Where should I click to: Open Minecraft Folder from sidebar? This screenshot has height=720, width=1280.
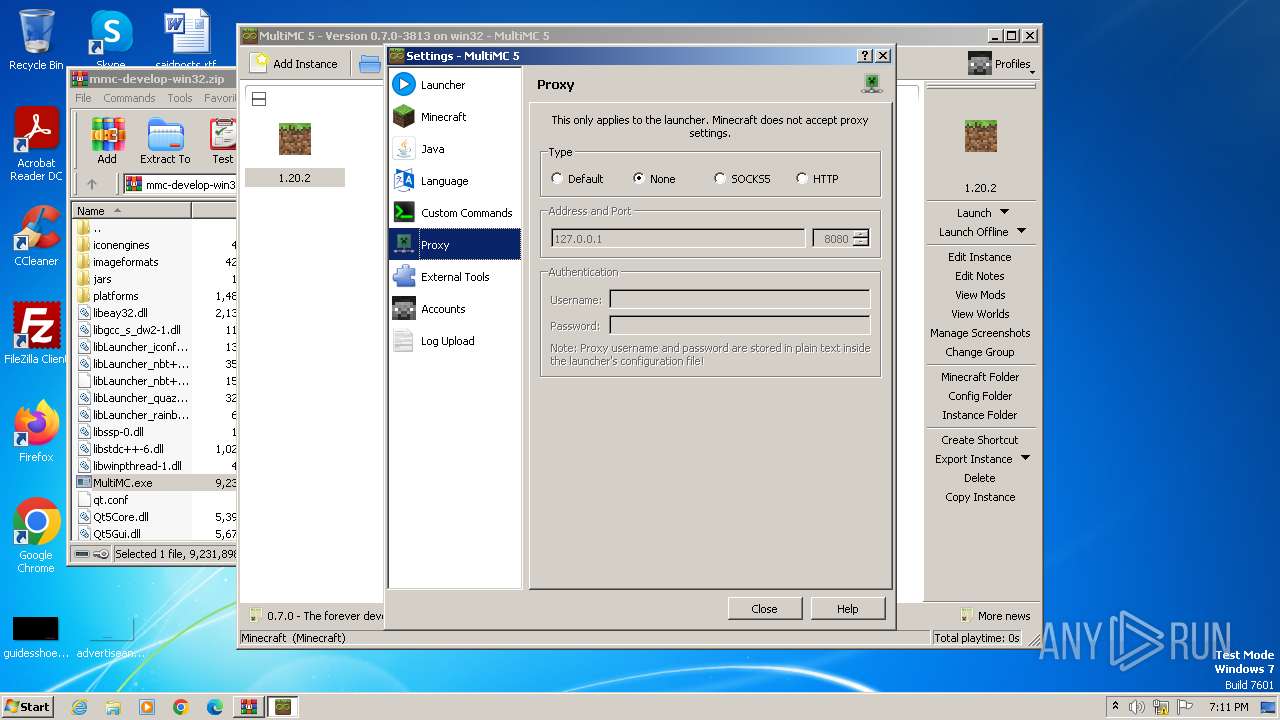980,377
